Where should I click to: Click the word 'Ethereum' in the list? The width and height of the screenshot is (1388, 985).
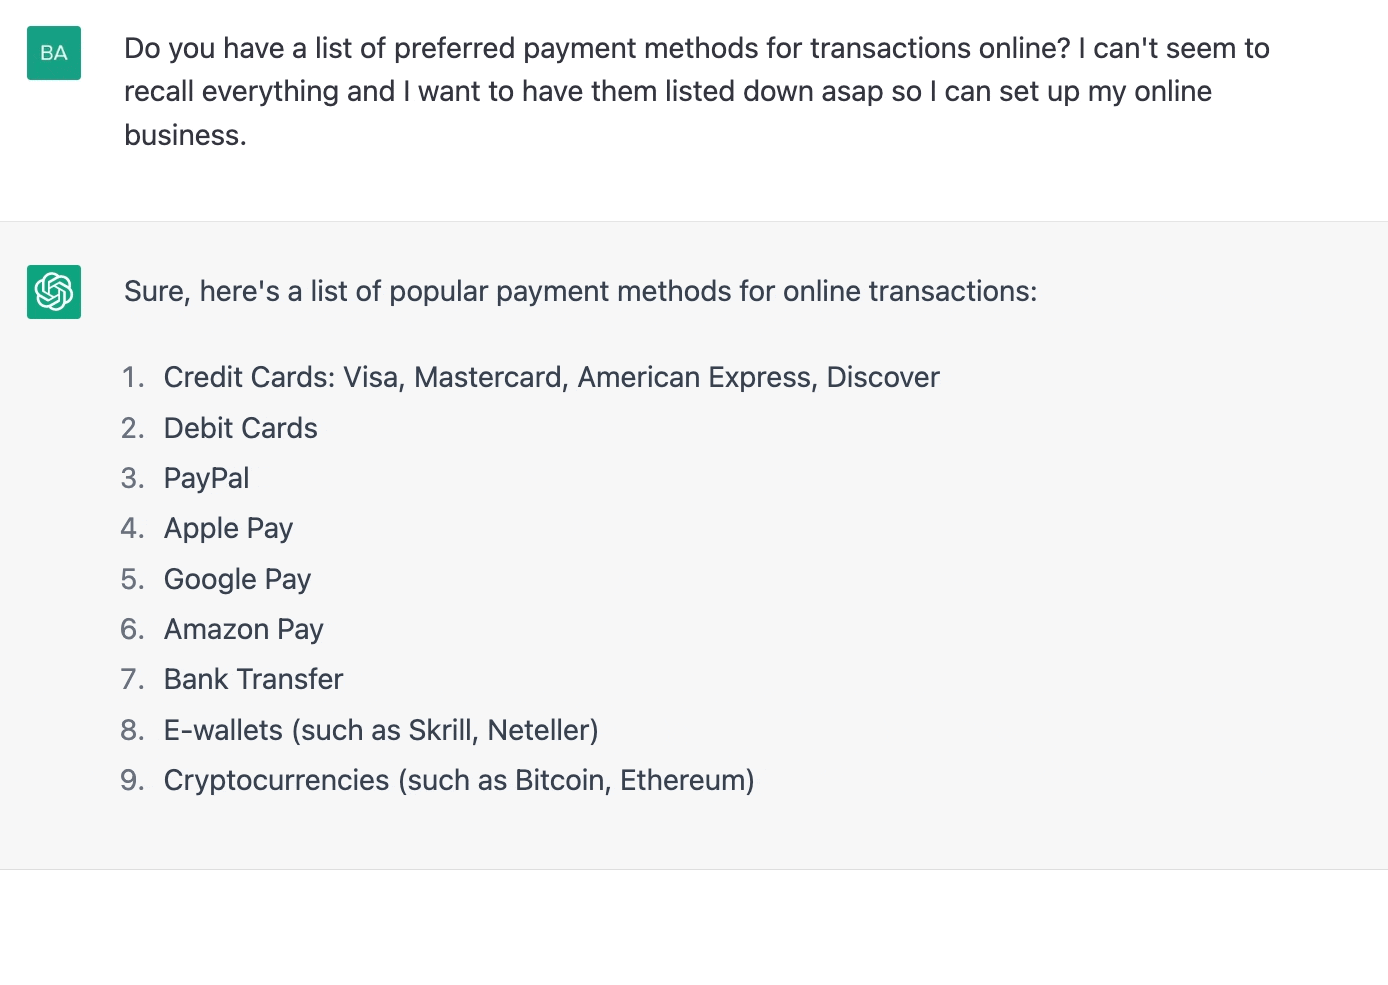coord(683,780)
